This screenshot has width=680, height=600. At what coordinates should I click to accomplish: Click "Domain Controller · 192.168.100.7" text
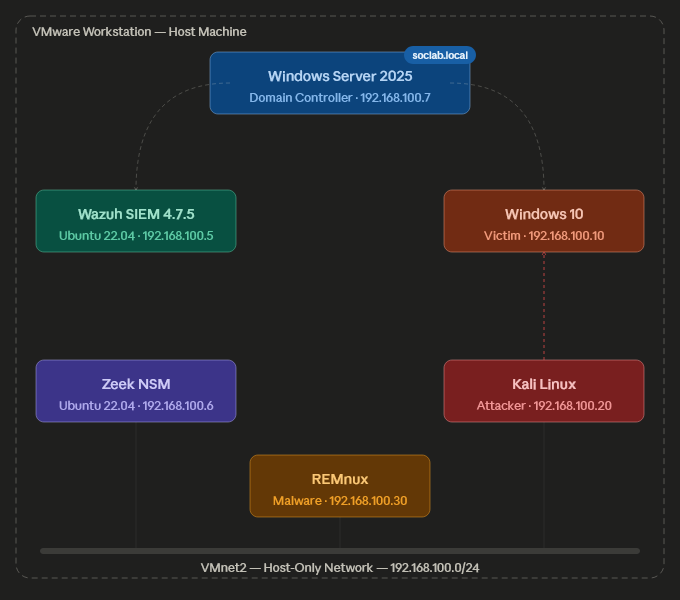coord(340,98)
